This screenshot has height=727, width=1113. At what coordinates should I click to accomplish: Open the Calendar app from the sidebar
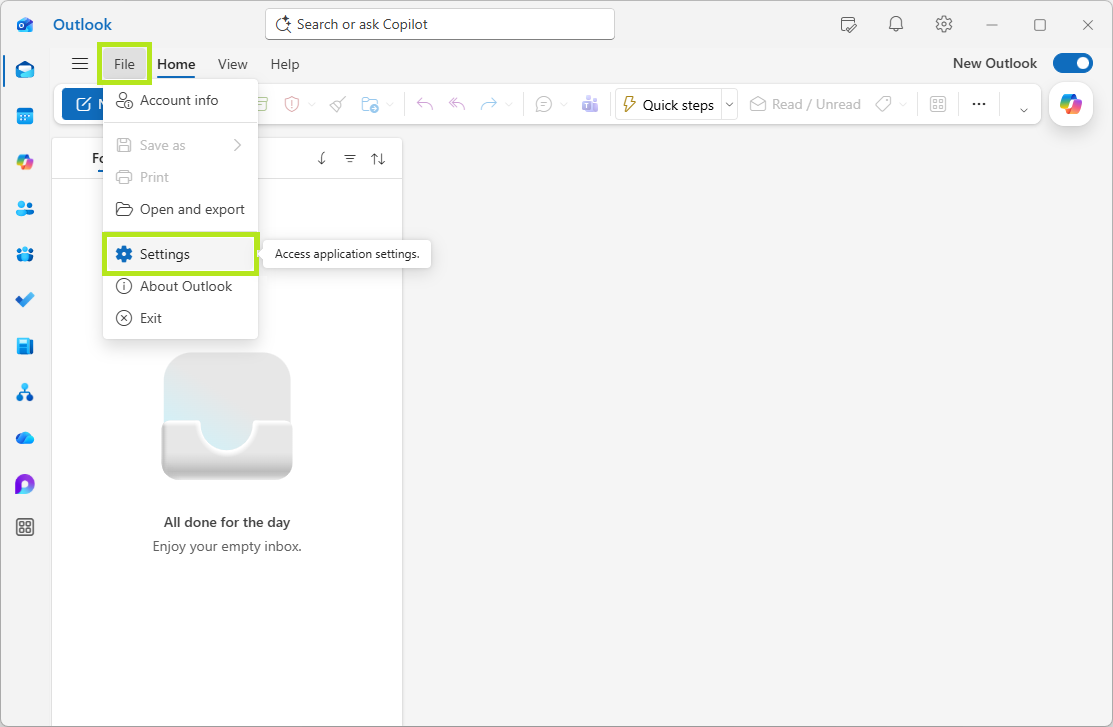click(x=24, y=116)
